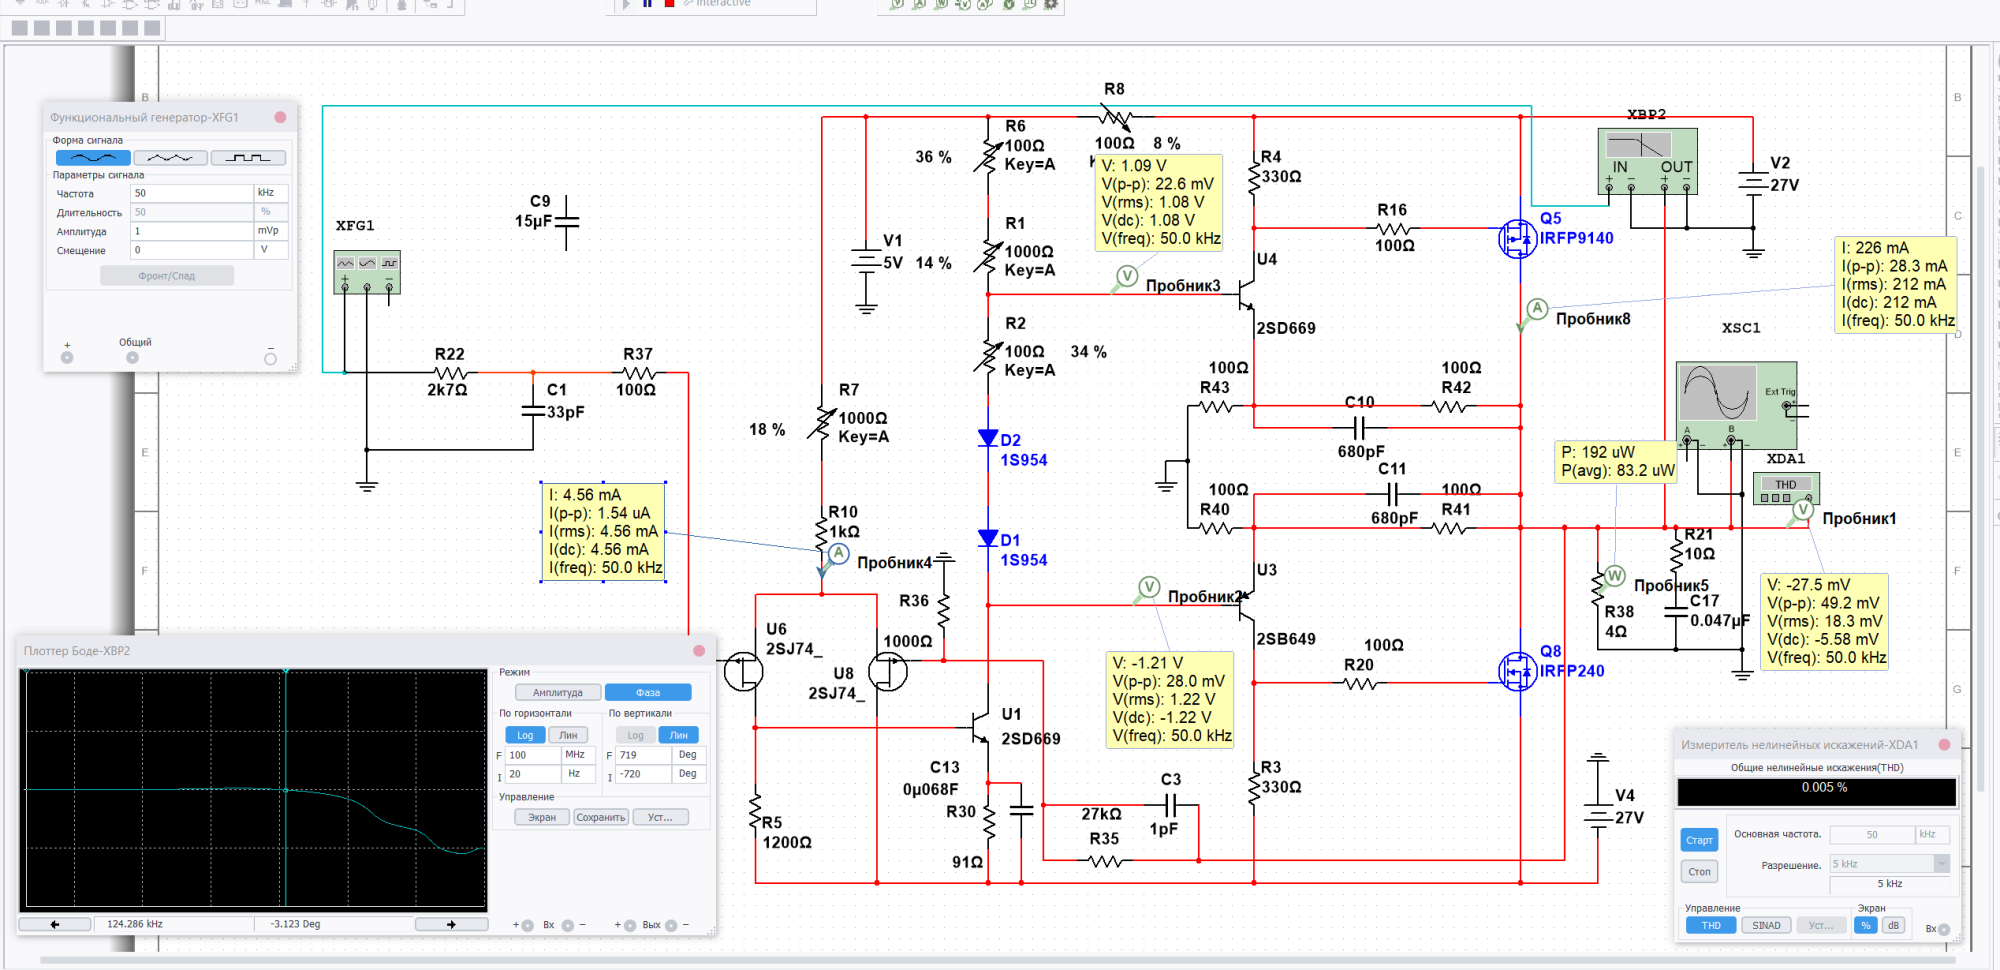2000x970 pixels.
Task: Select SINAD mode in distortion analyzer
Action: [1766, 925]
